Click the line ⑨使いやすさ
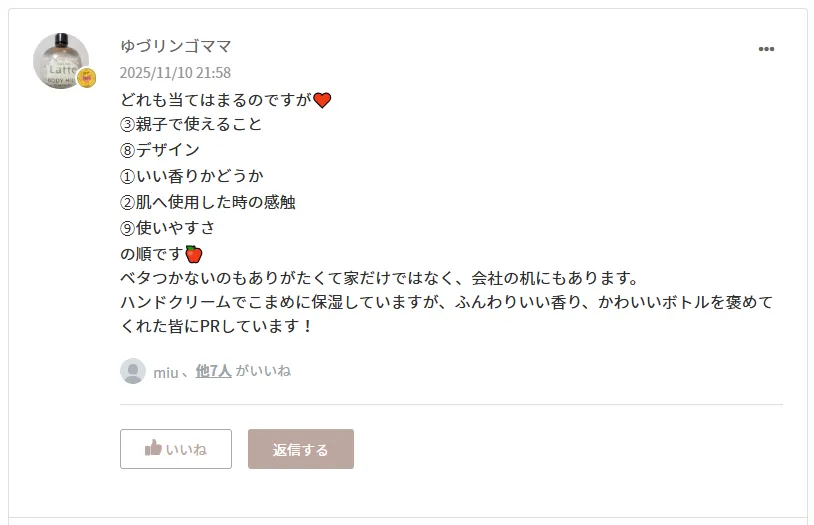814x525 pixels. 167,228
